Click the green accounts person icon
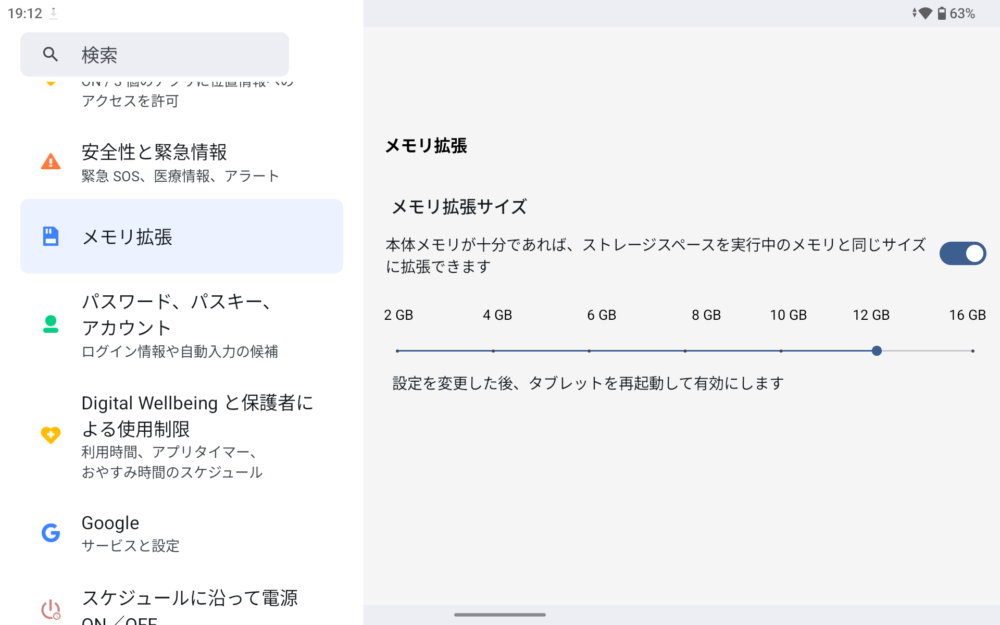This screenshot has width=1000, height=625. click(50, 324)
